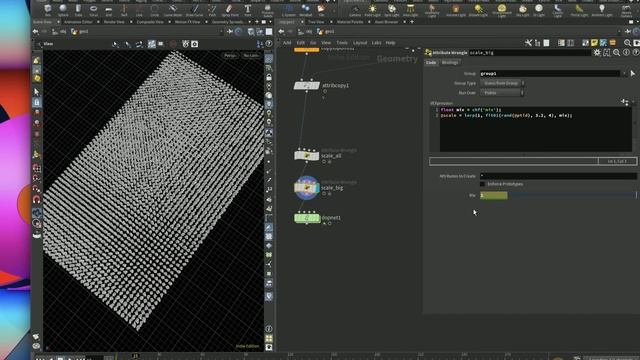The height and width of the screenshot is (360, 640).
Task: Click the group selection arrow button
Action: tap(633, 73)
